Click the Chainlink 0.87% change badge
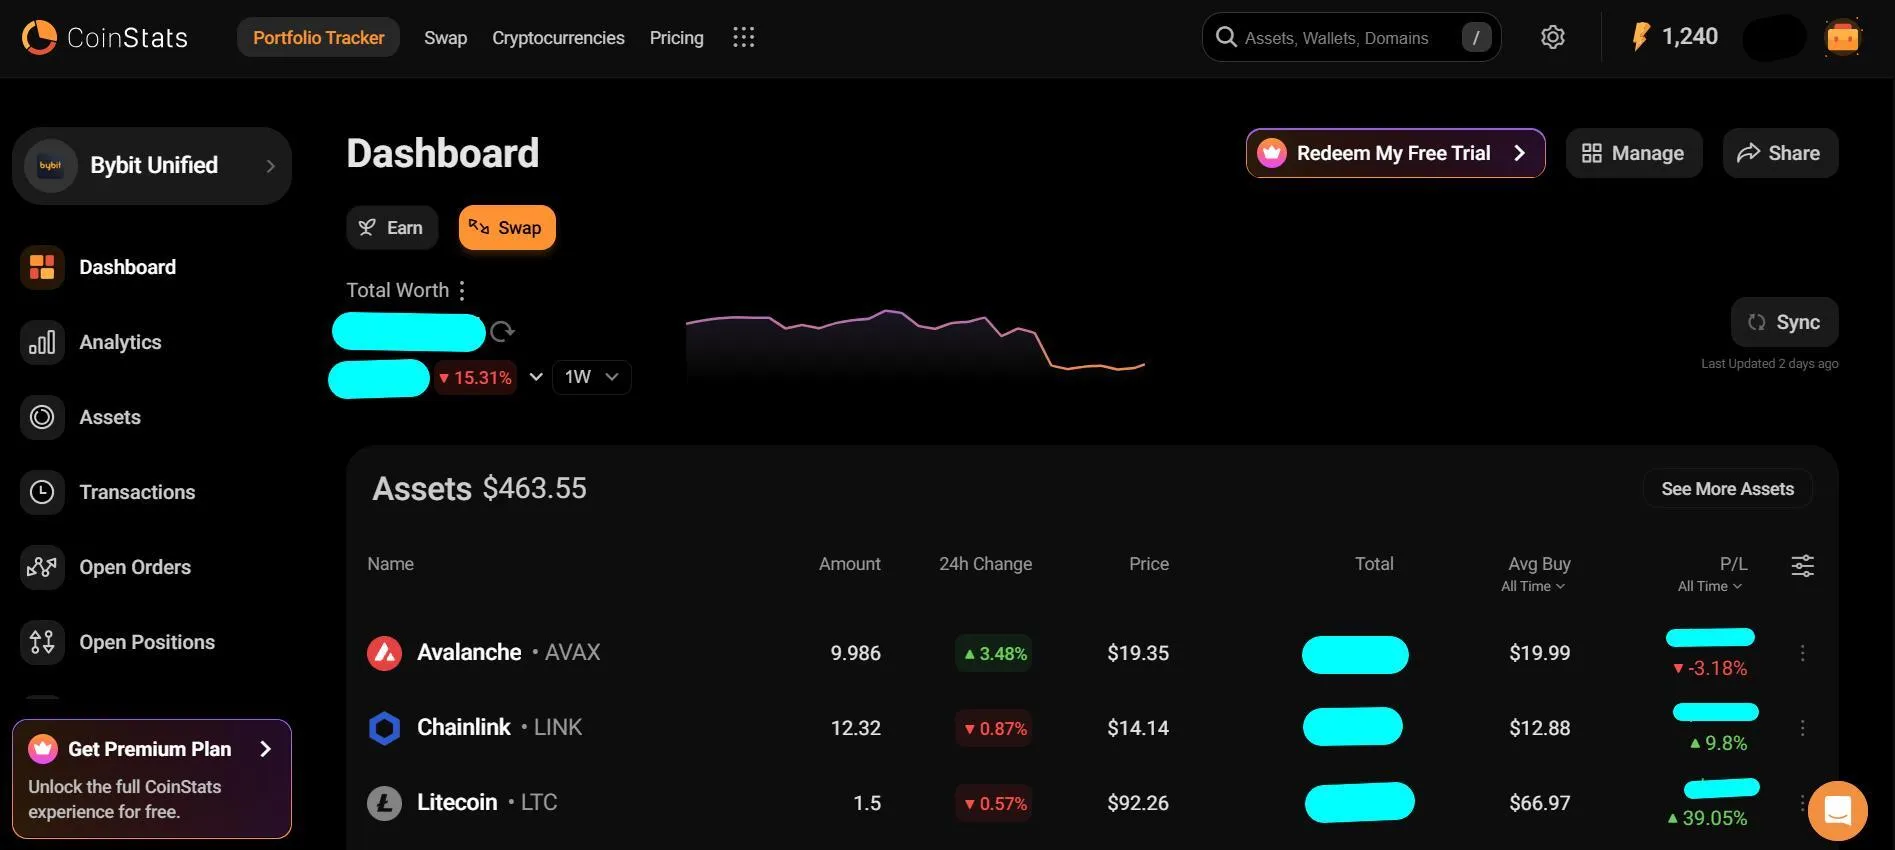 pyautogui.click(x=994, y=728)
